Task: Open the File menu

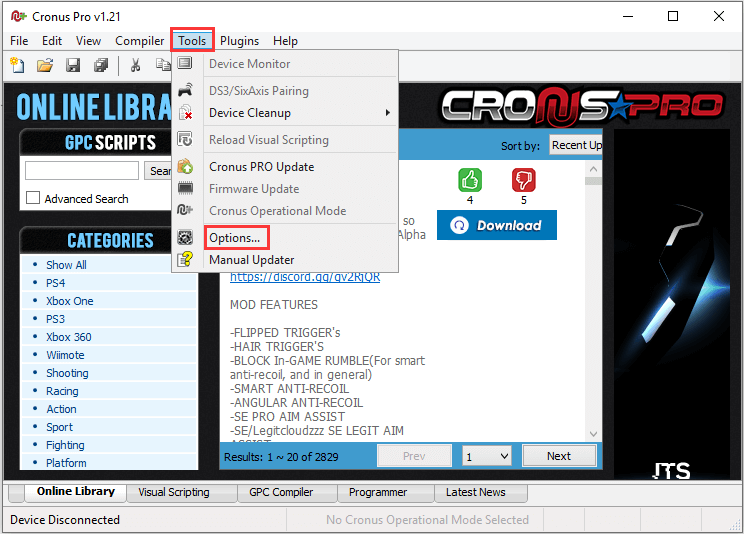Action: click(x=19, y=41)
